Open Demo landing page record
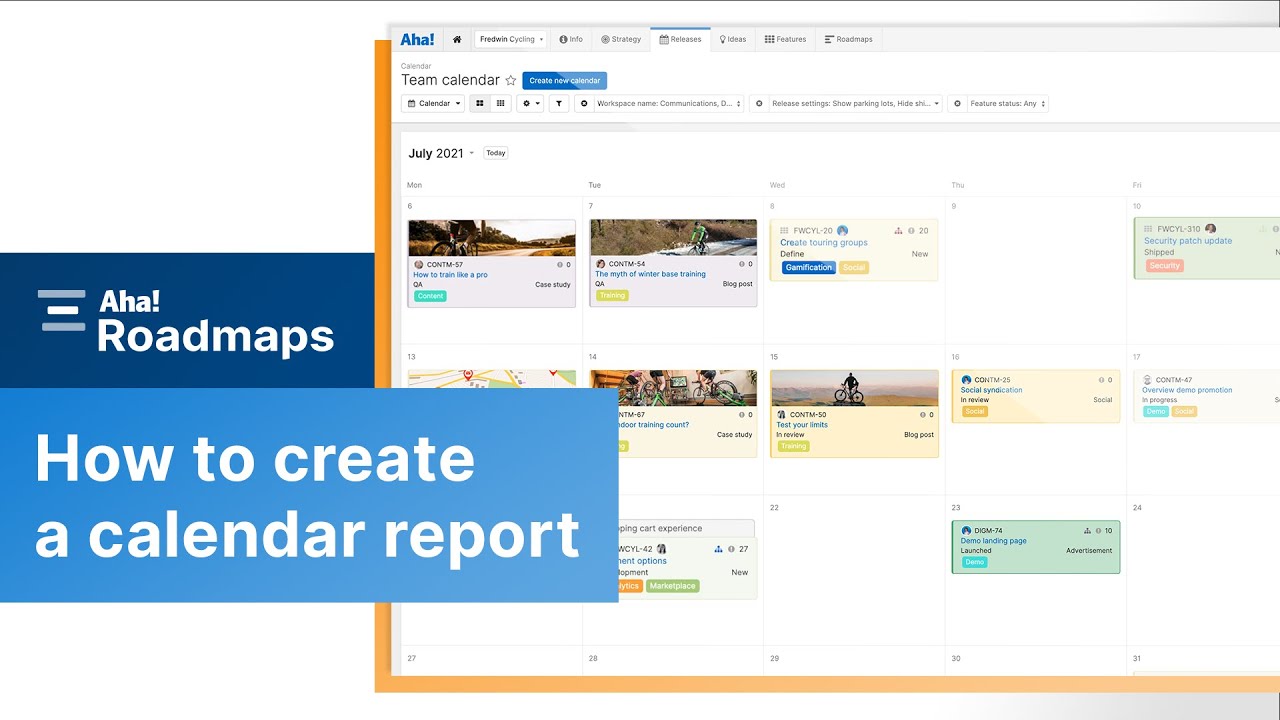The image size is (1280, 720). click(x=994, y=541)
